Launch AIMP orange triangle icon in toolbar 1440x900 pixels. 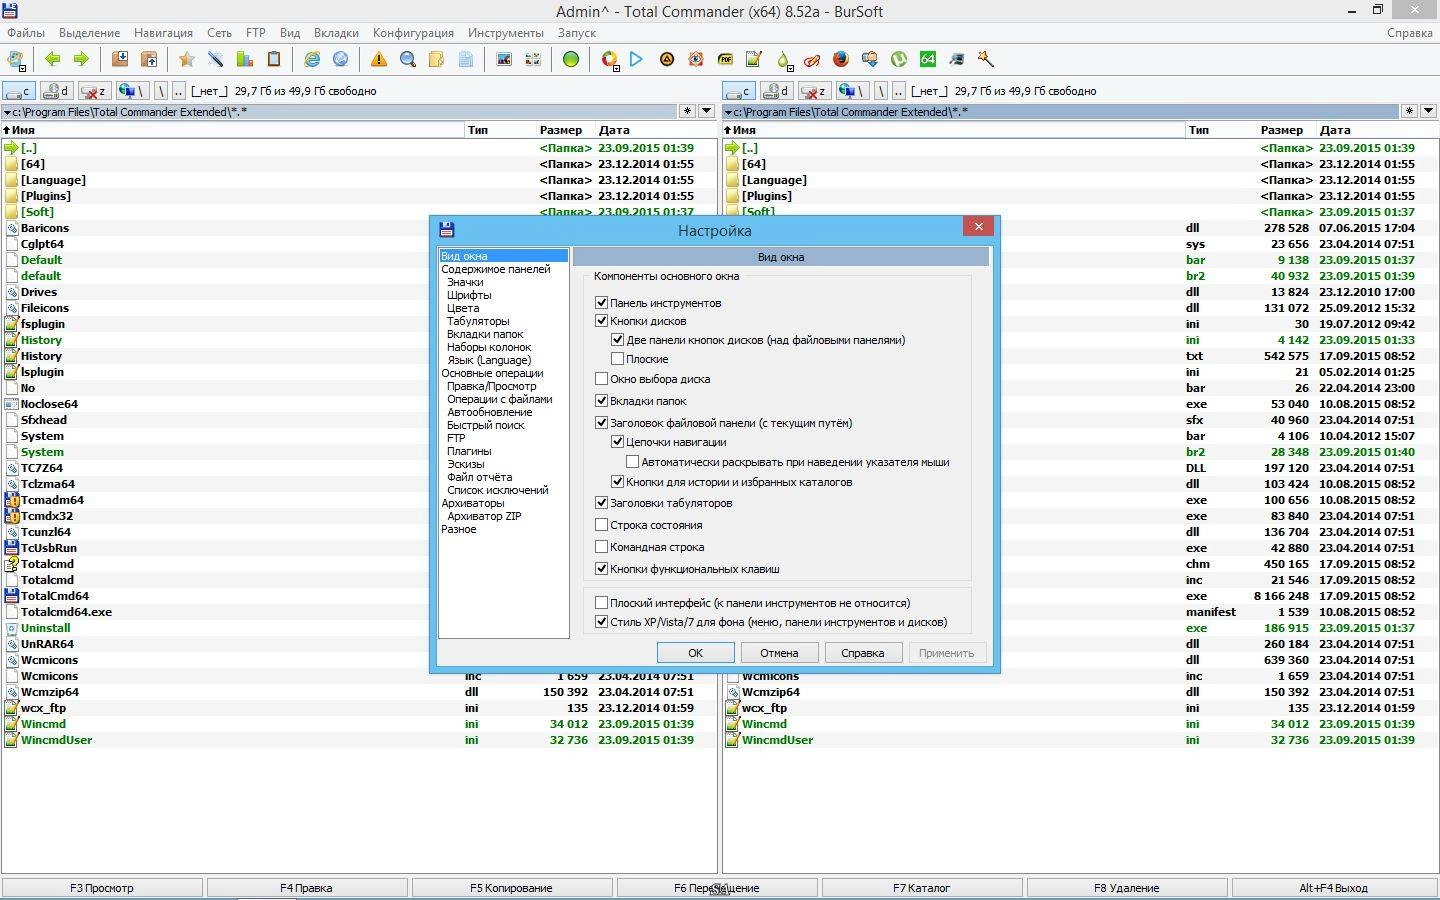(666, 59)
